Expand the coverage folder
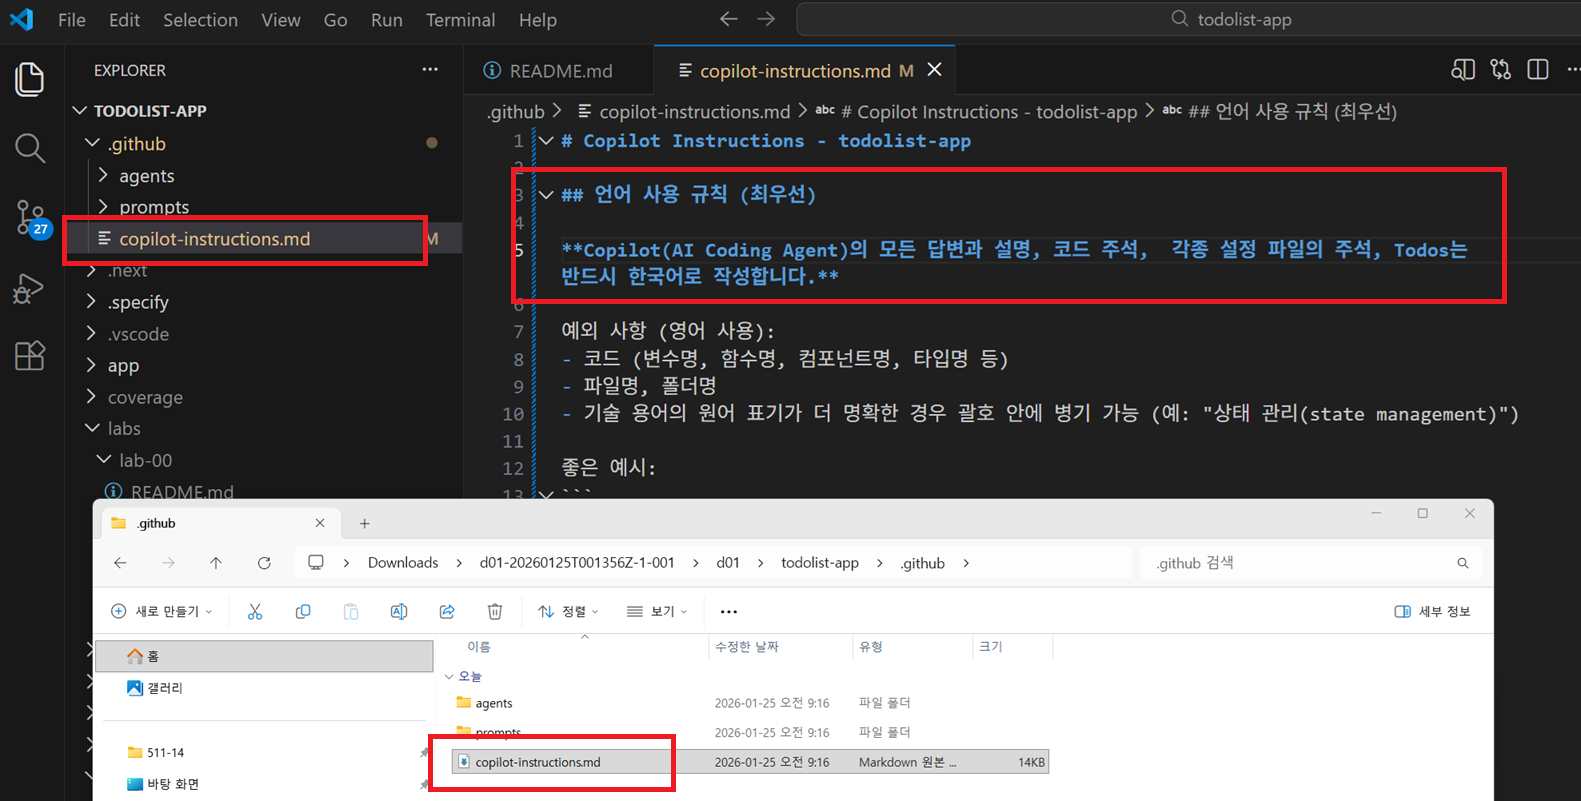The width and height of the screenshot is (1581, 801). [92, 397]
